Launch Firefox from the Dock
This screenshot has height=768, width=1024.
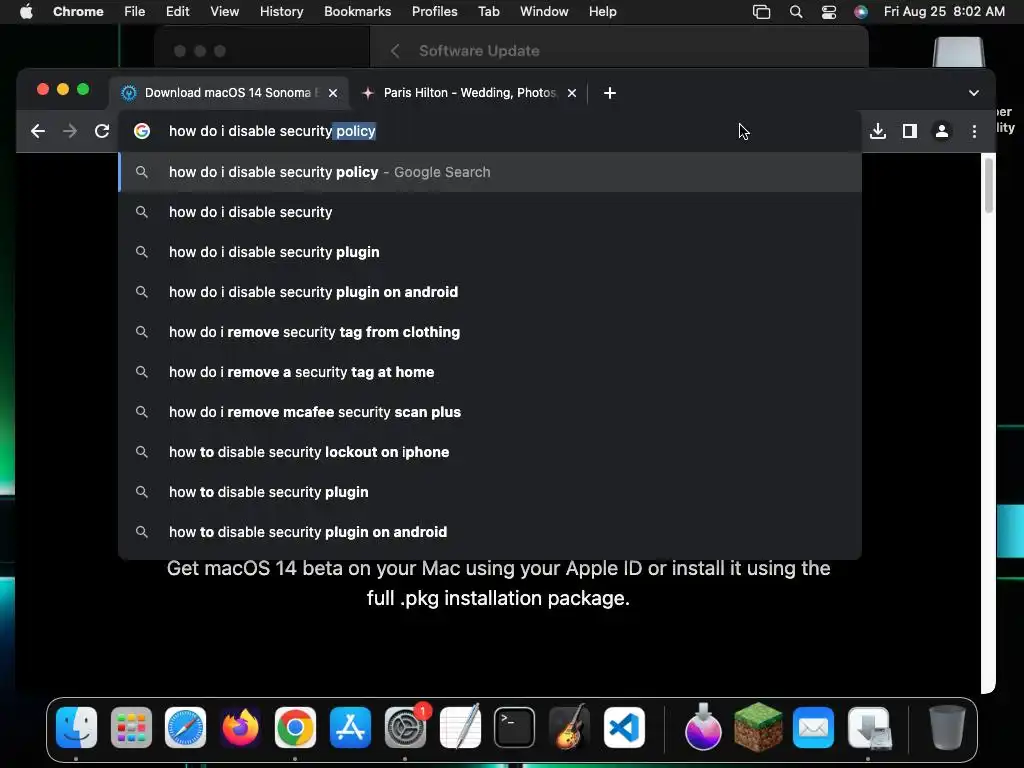point(240,728)
